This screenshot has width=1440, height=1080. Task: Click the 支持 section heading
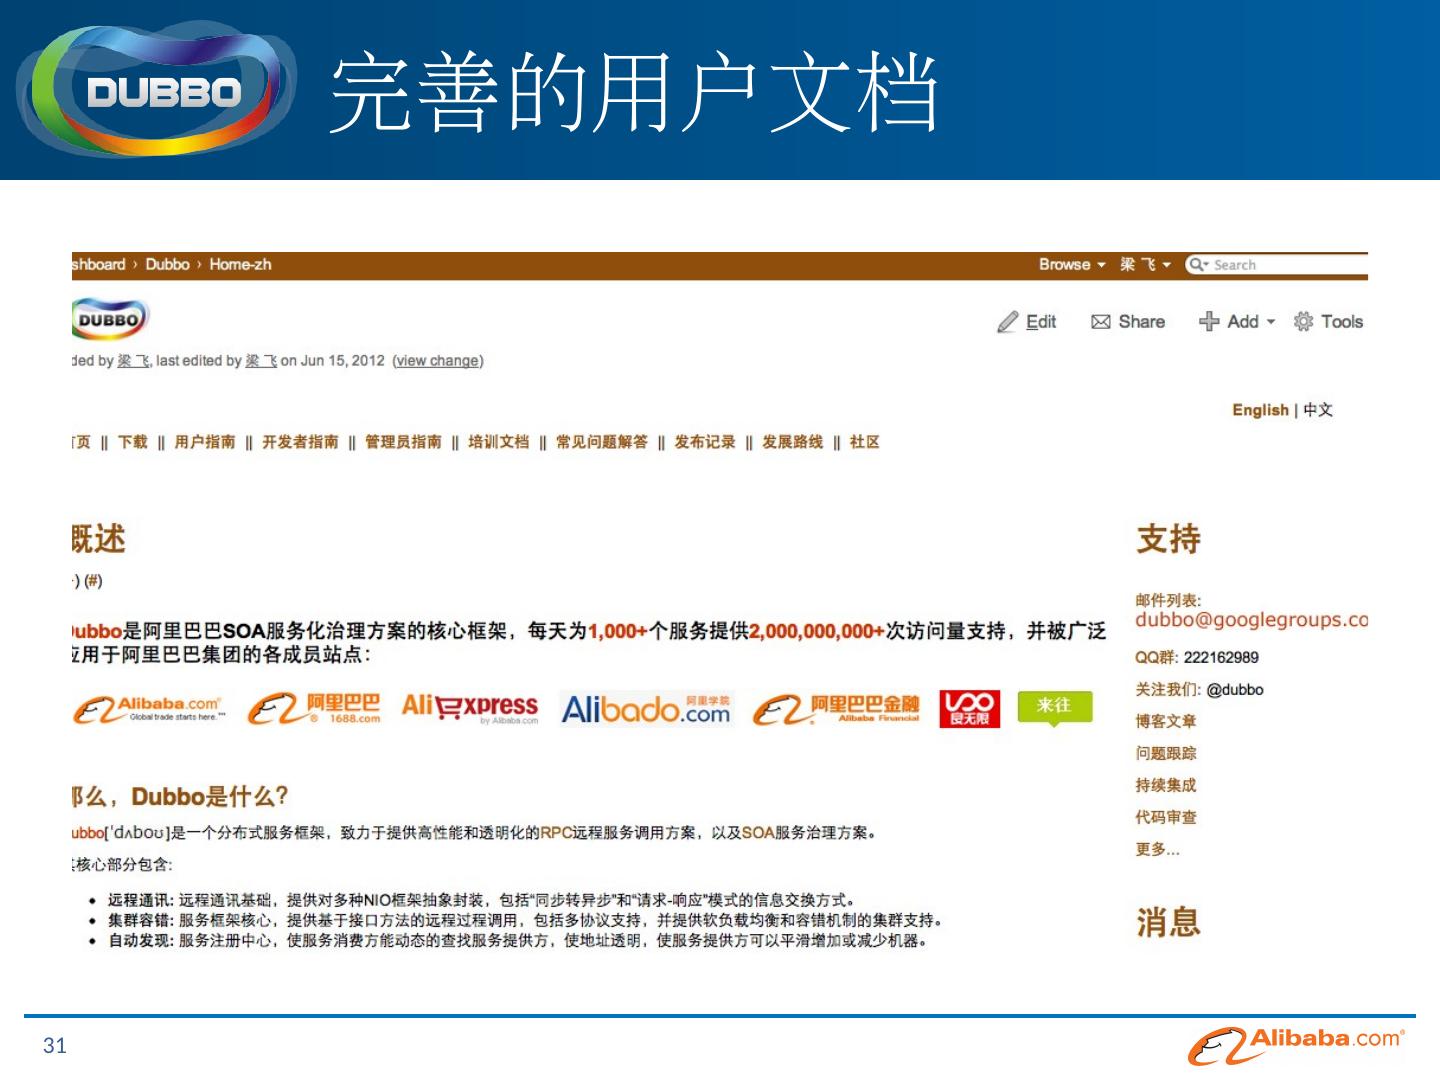(1169, 539)
